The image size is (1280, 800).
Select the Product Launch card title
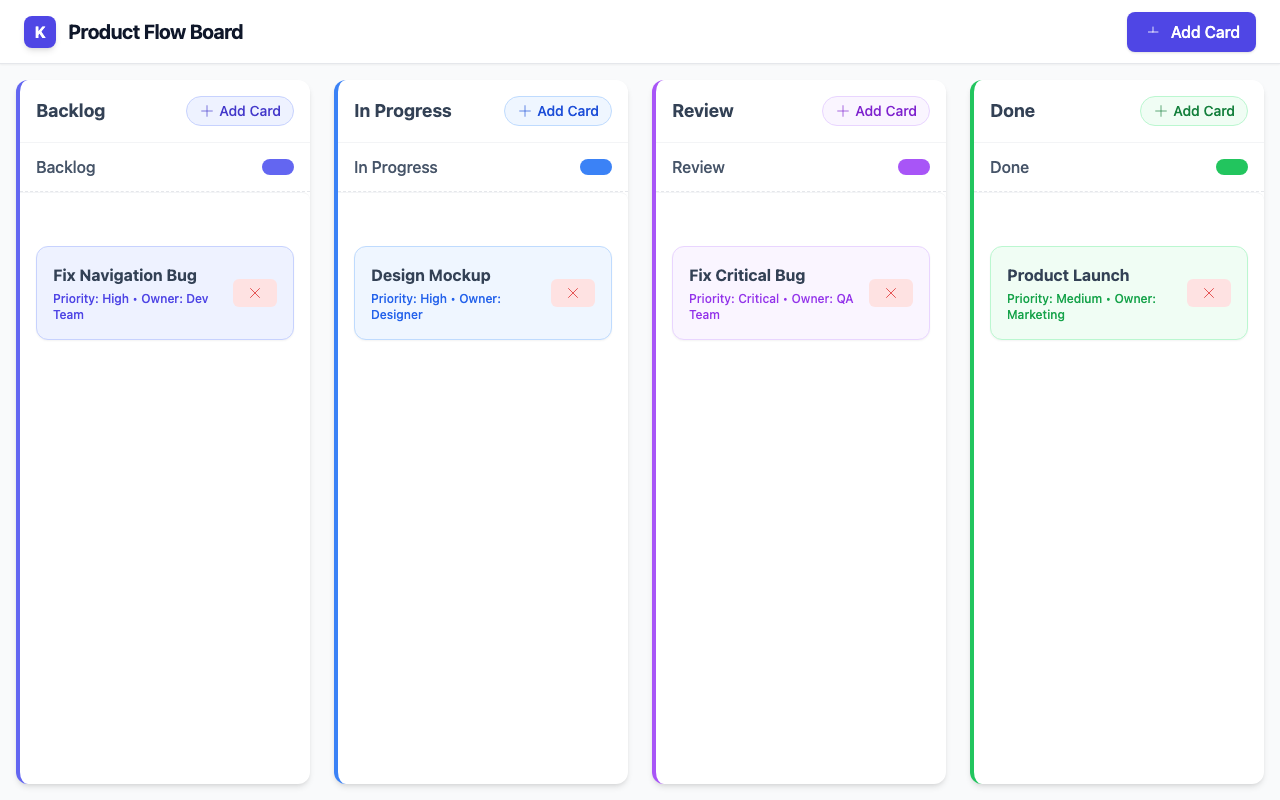1068,276
